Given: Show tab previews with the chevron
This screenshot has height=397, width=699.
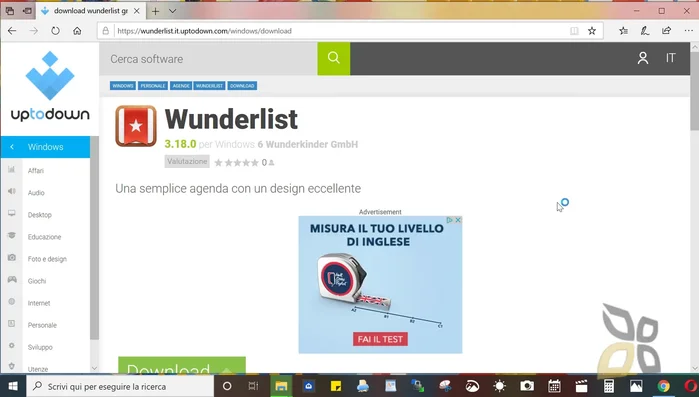Looking at the screenshot, I should 173,11.
